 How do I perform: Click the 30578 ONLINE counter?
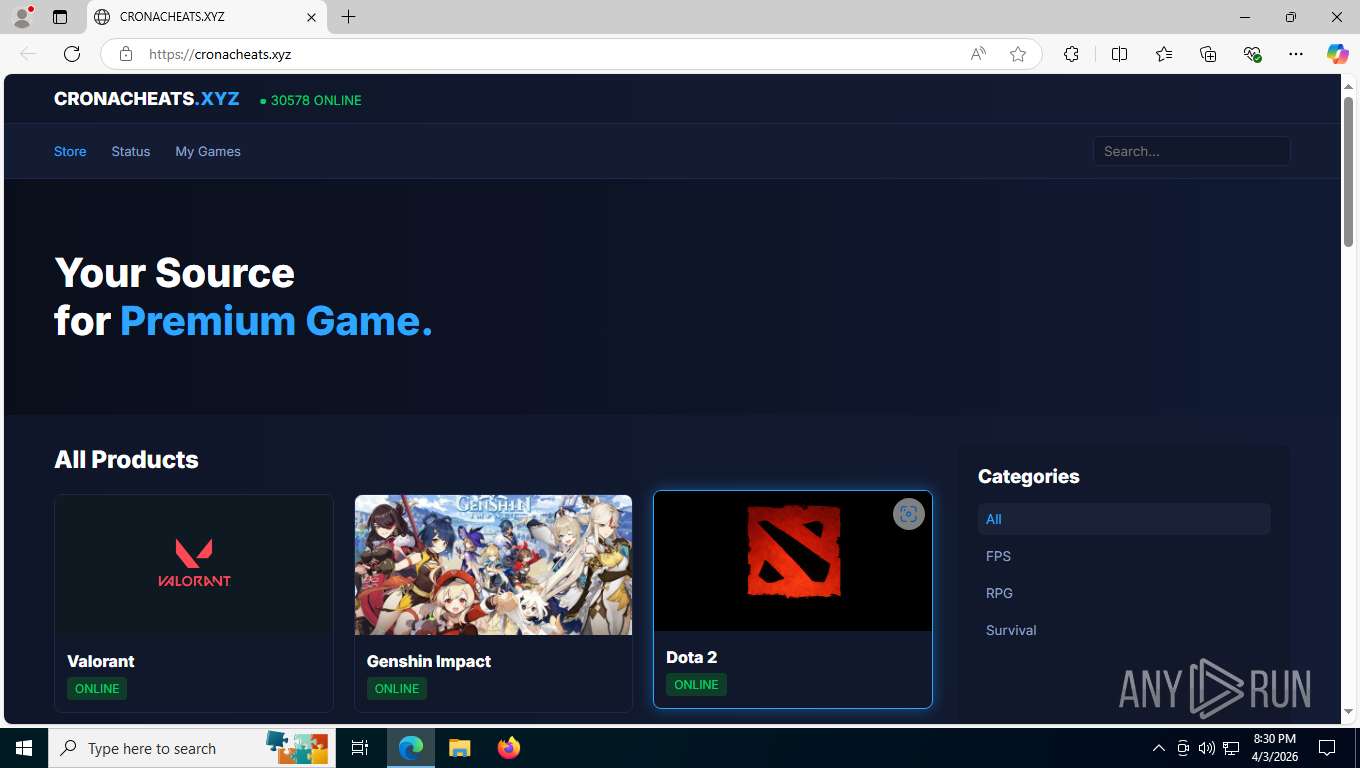[x=311, y=100]
